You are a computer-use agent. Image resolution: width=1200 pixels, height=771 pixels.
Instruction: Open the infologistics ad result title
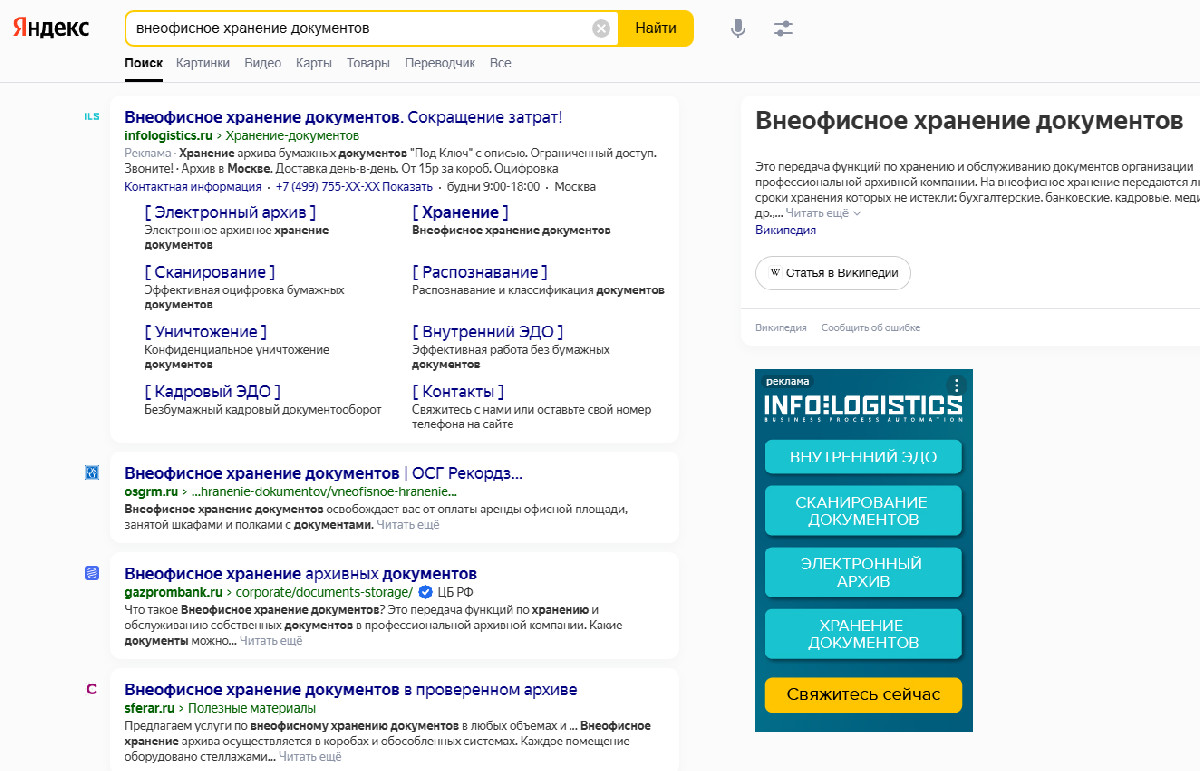(x=343, y=117)
